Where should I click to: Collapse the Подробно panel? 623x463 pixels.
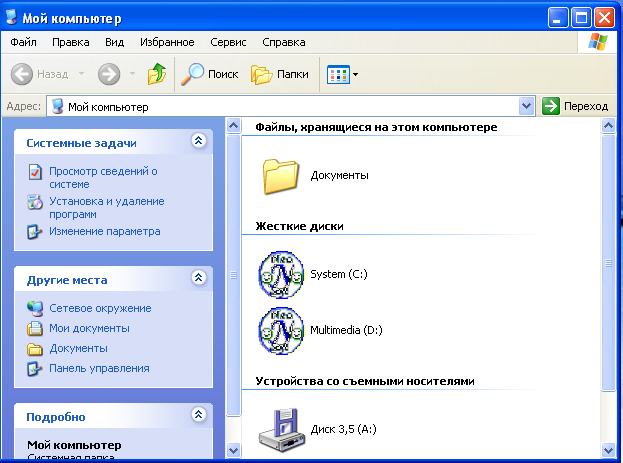199,414
